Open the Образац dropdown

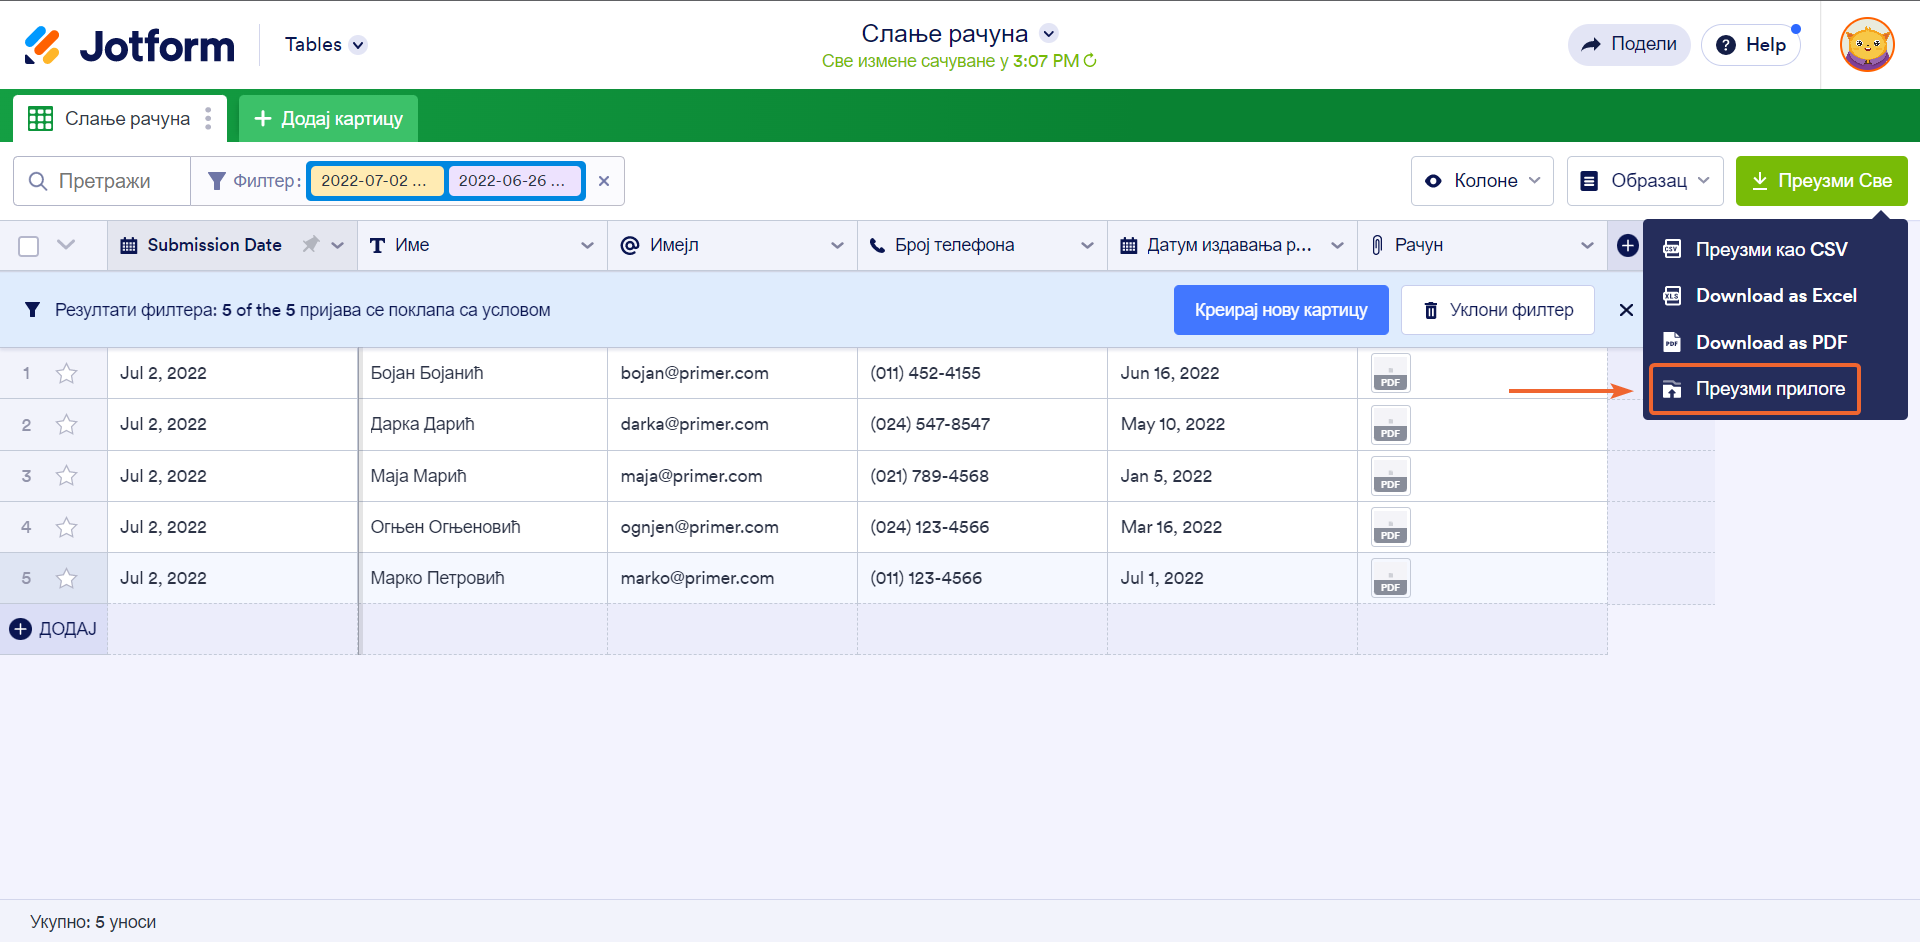point(1644,181)
